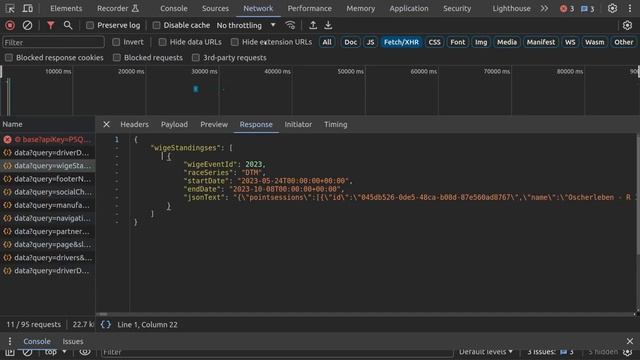
Task: Enable Disable cache checkbox
Action: pos(156,25)
